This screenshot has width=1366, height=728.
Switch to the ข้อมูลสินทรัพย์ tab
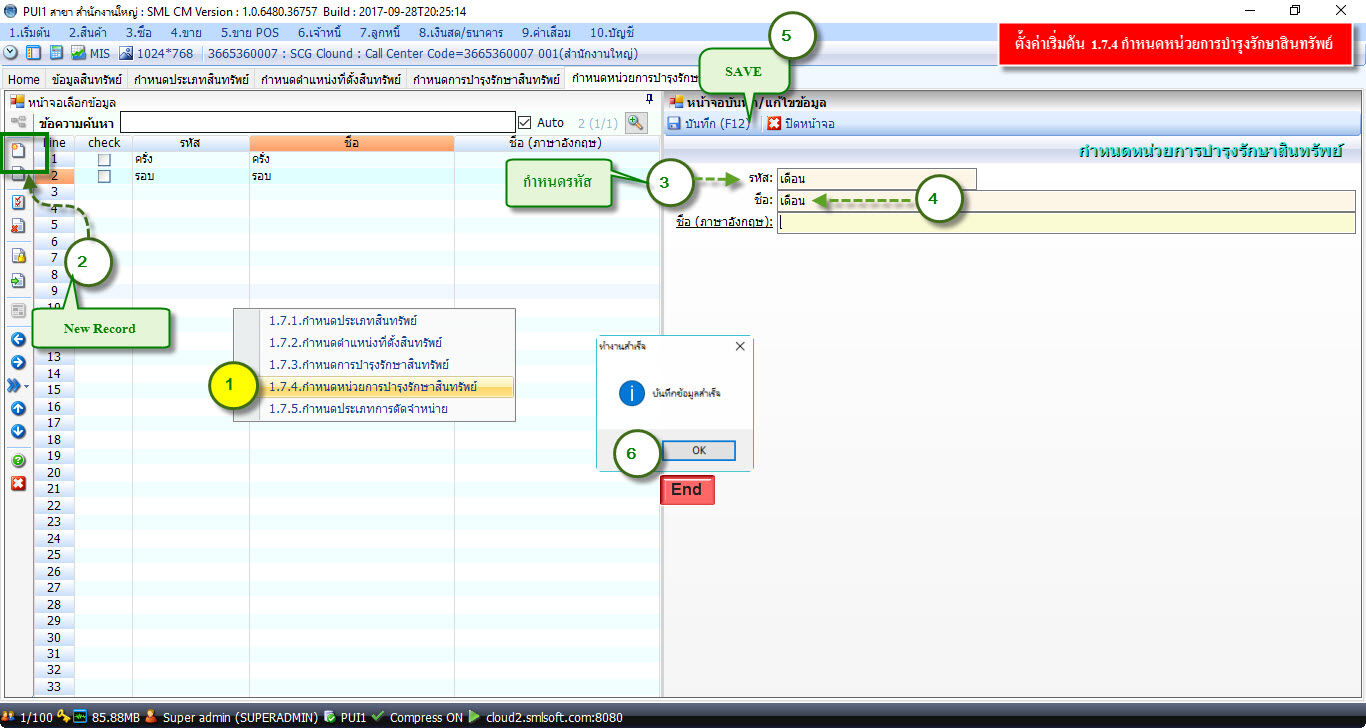click(x=86, y=79)
